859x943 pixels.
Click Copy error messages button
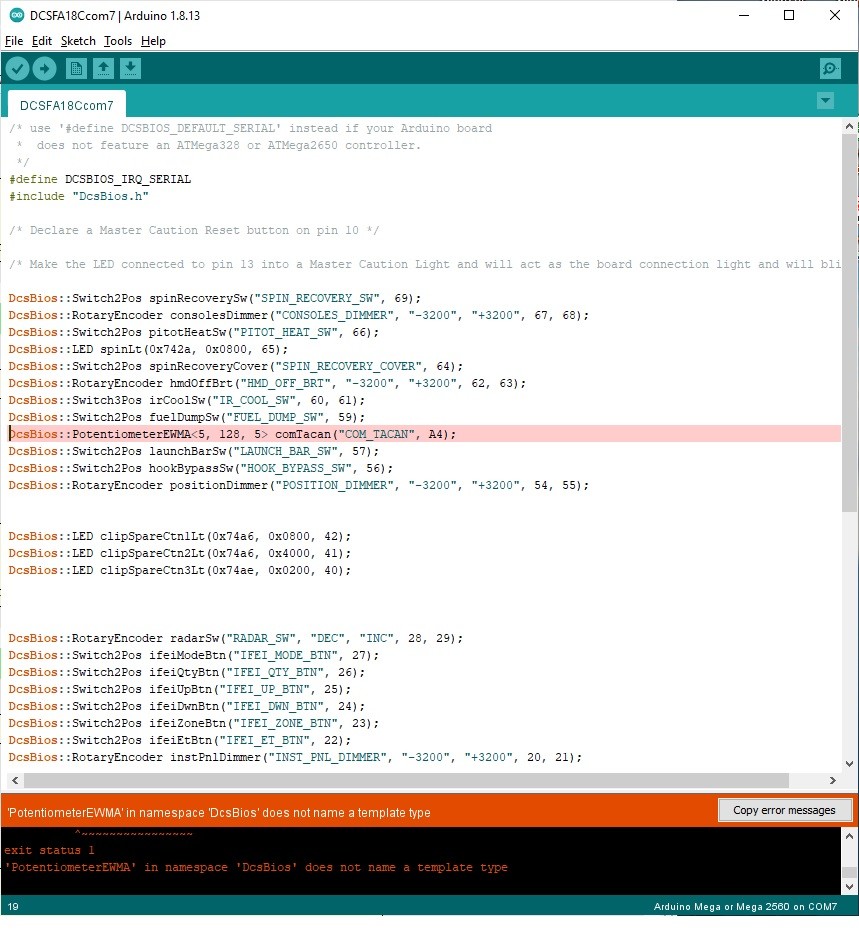784,810
